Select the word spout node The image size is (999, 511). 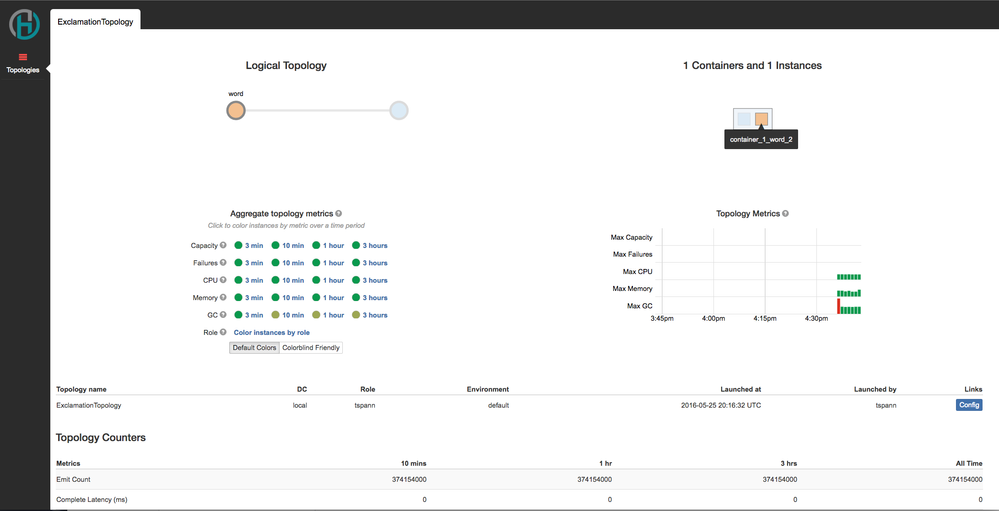point(236,111)
